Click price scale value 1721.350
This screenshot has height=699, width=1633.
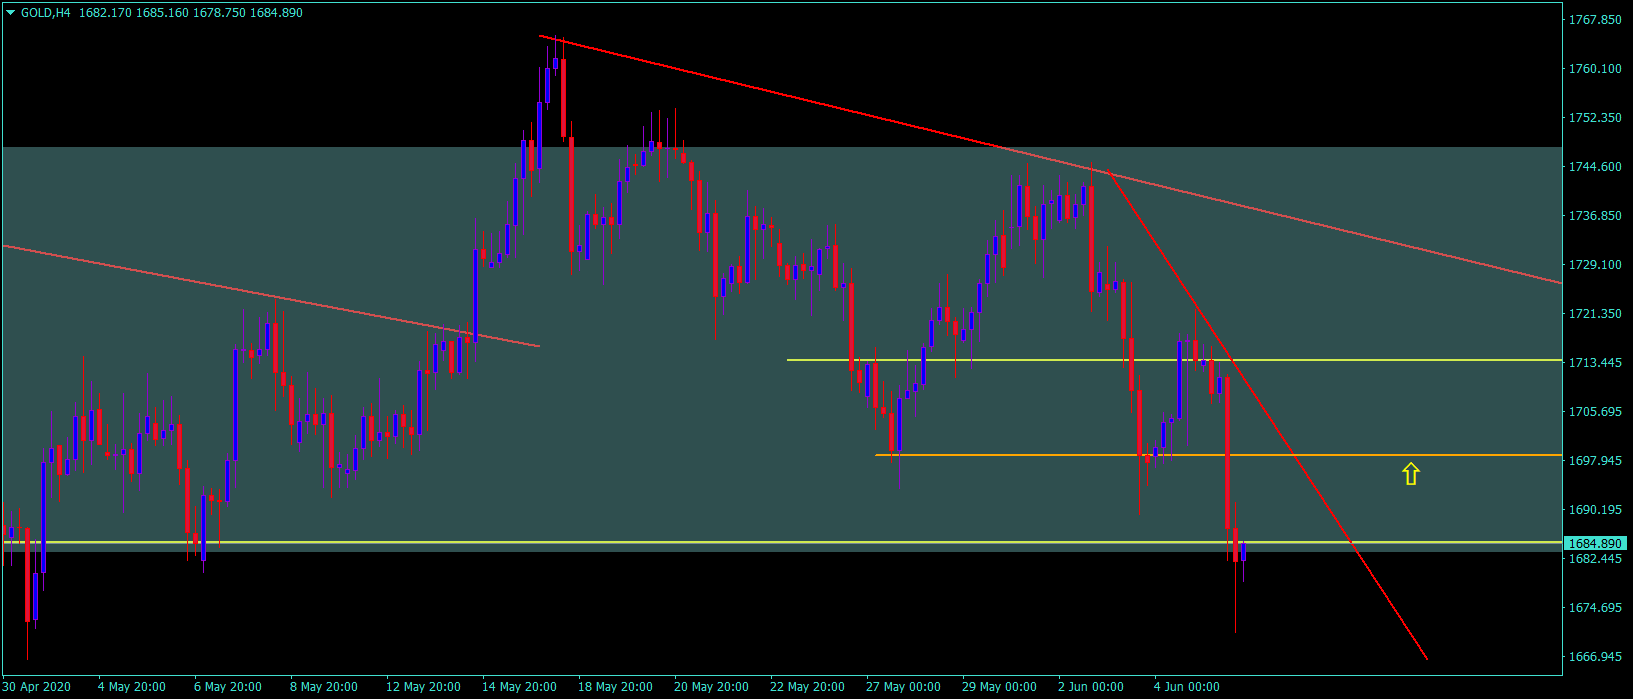coord(1594,314)
